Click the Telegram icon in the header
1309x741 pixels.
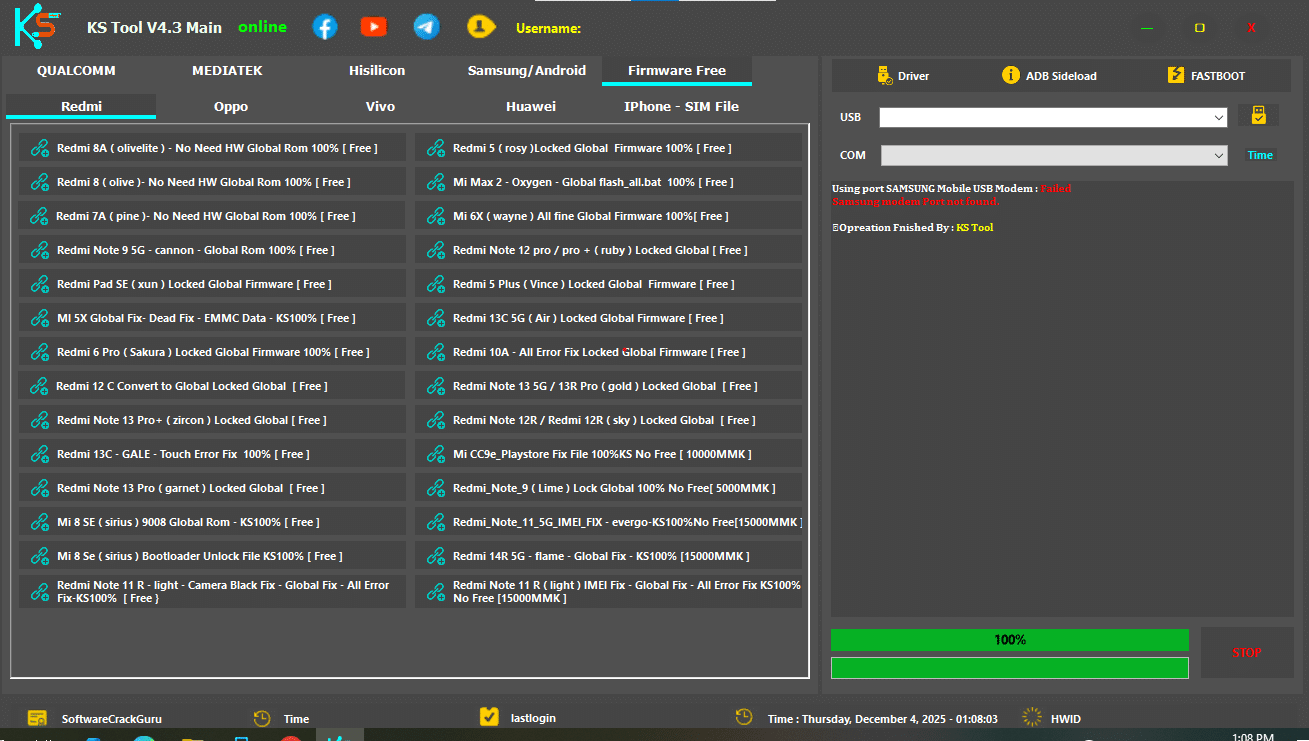click(x=426, y=26)
